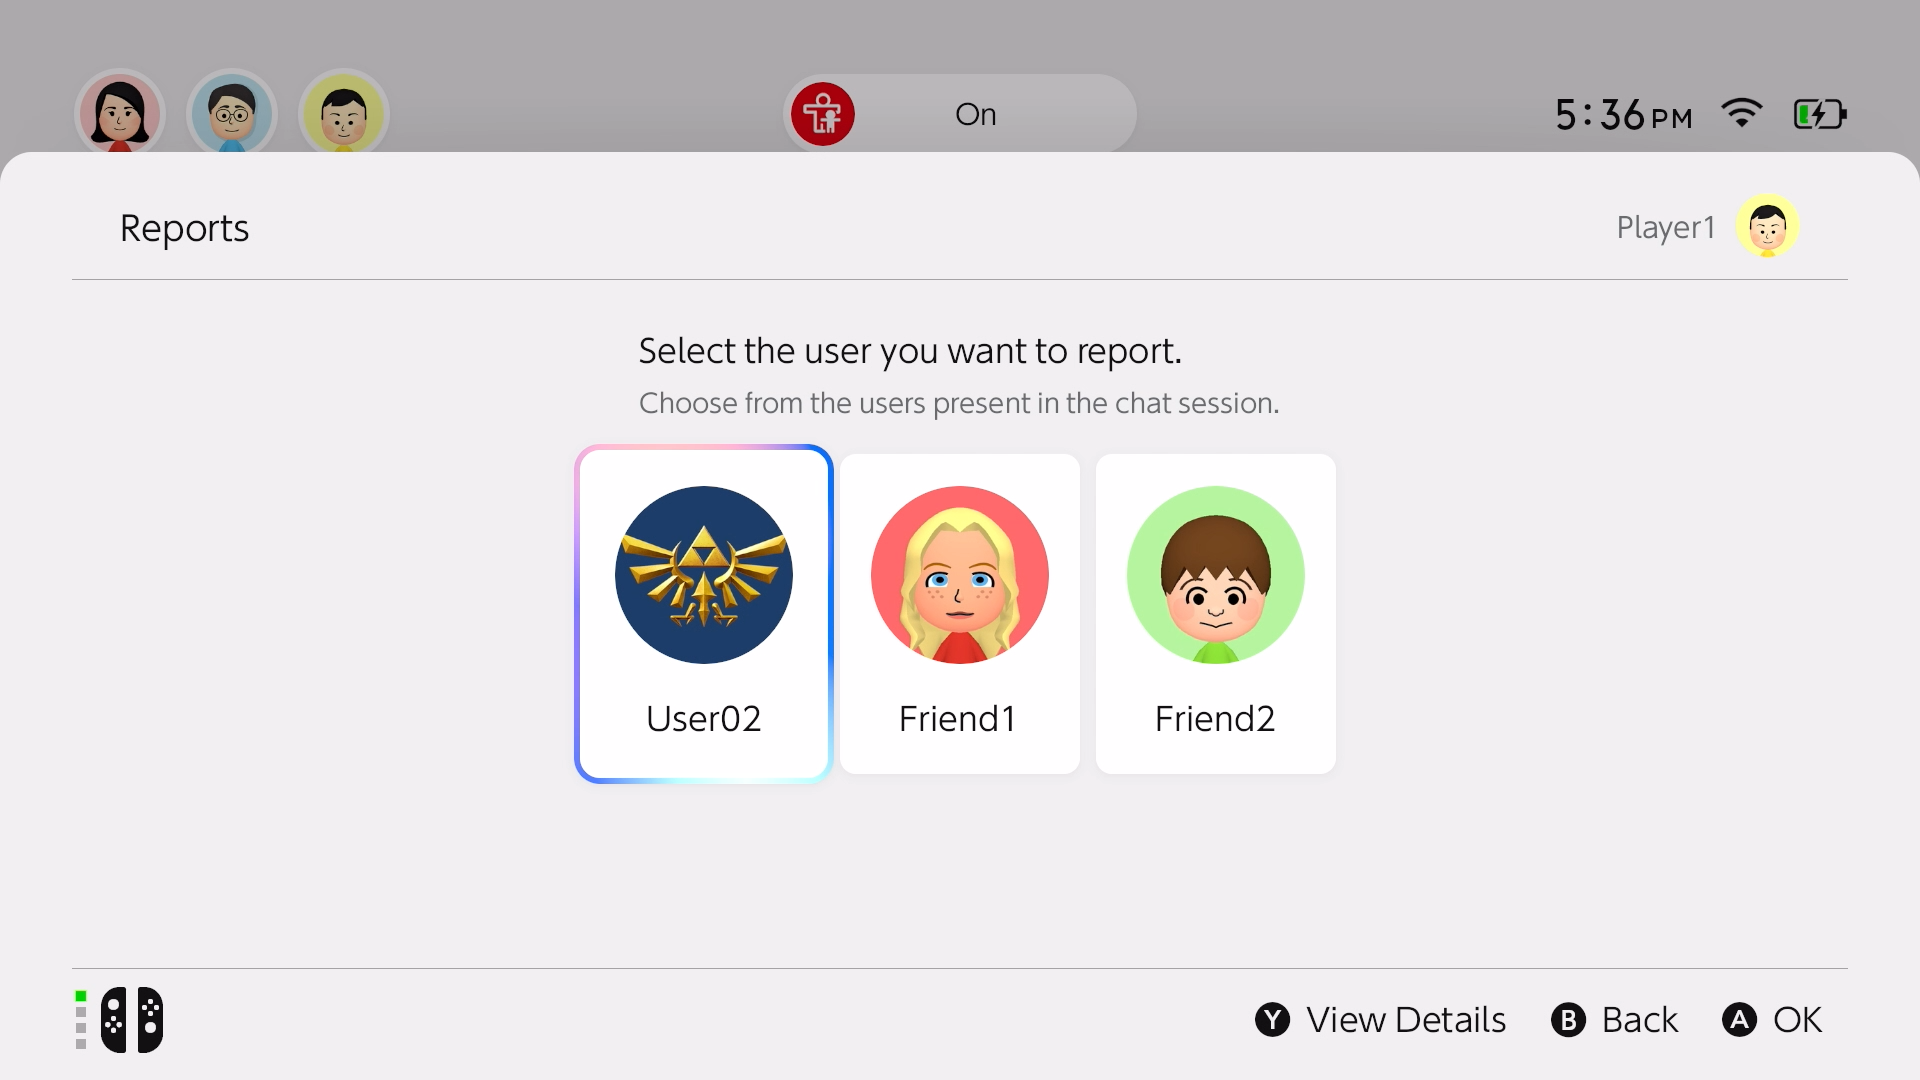1920x1080 pixels.
Task: Click the red report safety icon
Action: (x=822, y=114)
